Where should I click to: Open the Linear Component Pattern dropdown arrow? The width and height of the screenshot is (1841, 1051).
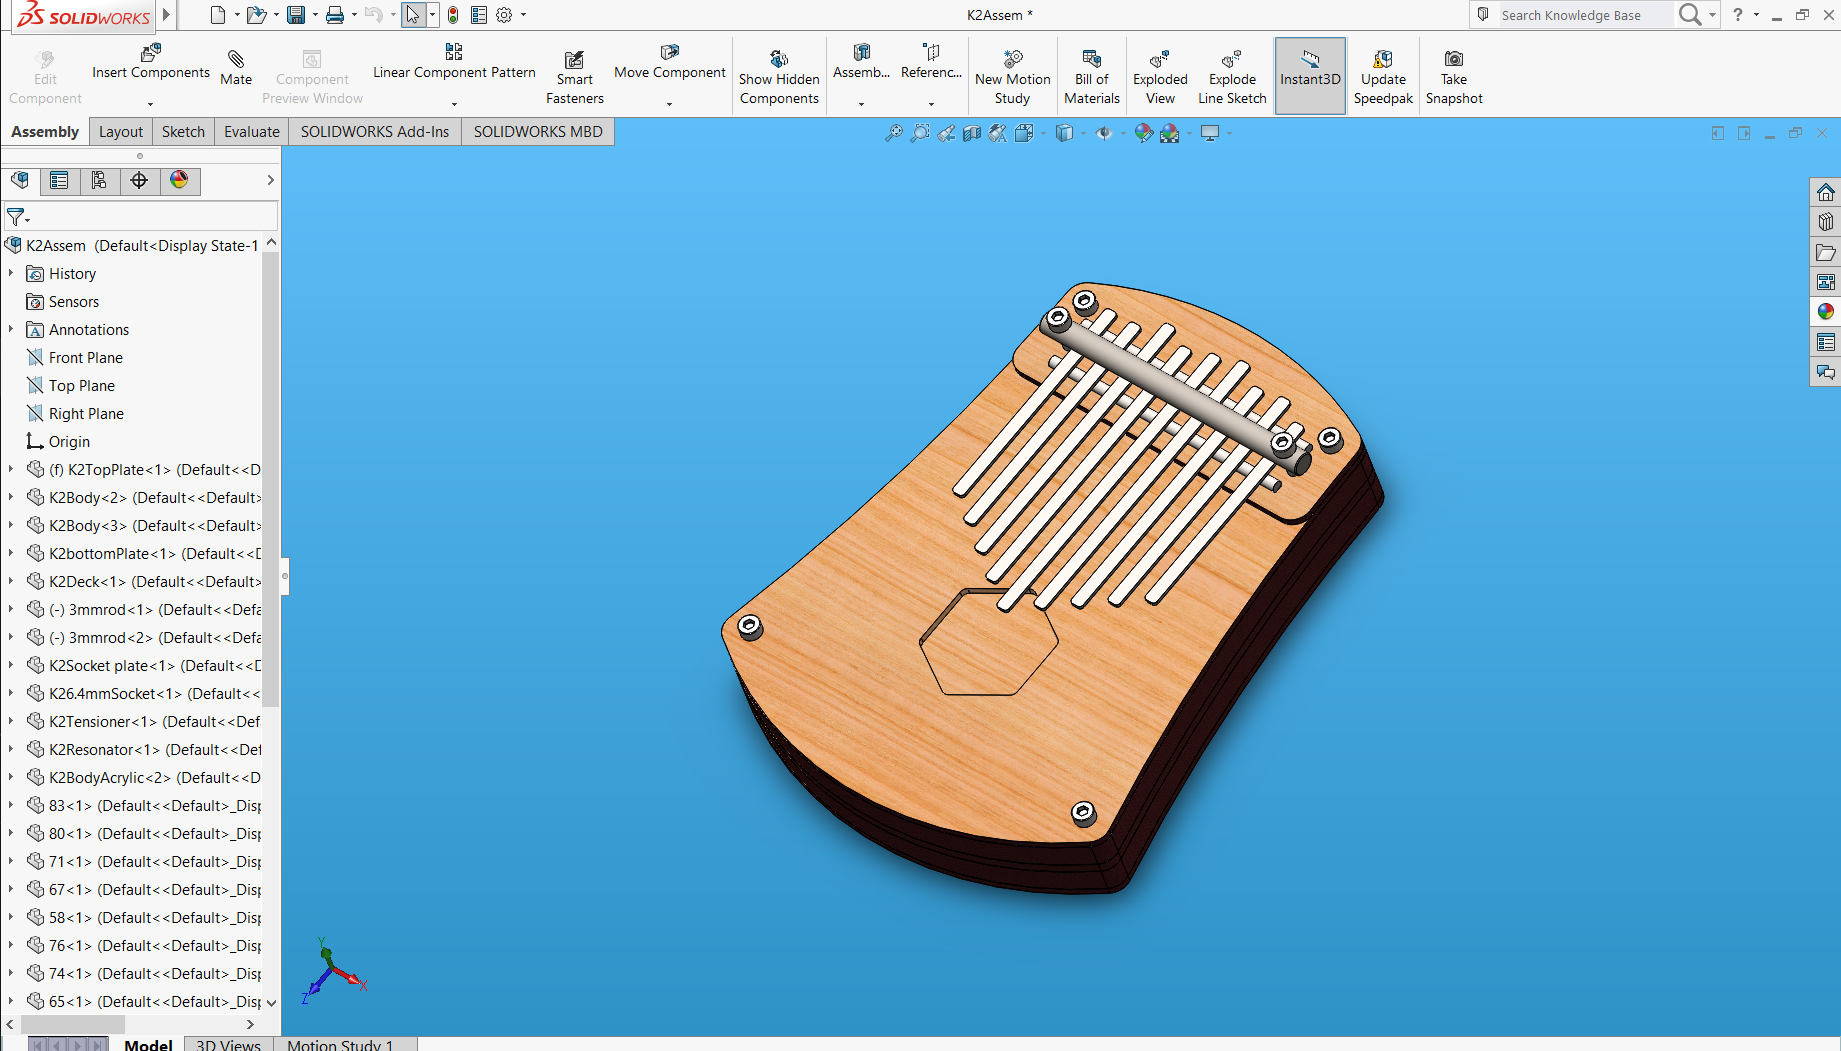point(453,104)
